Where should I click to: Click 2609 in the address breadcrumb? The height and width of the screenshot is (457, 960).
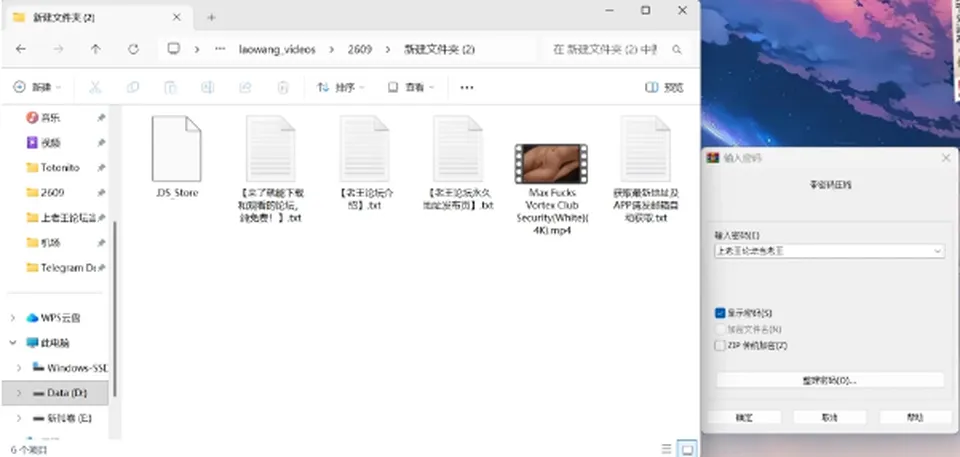360,50
